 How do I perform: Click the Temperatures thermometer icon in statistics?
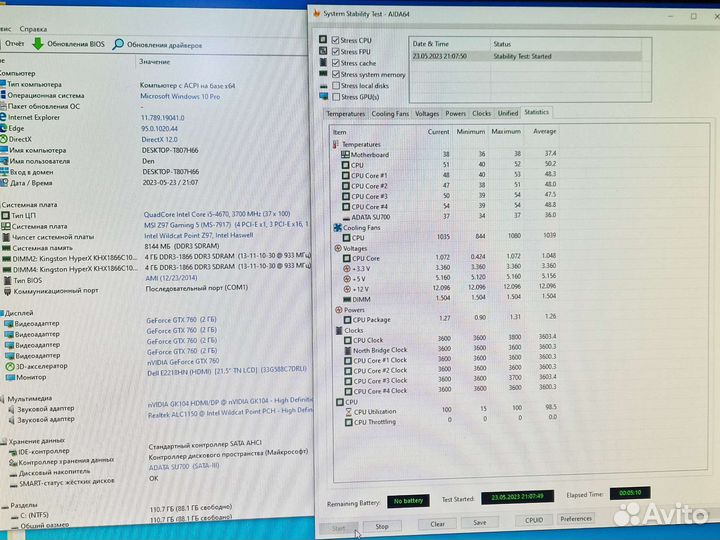[x=336, y=144]
